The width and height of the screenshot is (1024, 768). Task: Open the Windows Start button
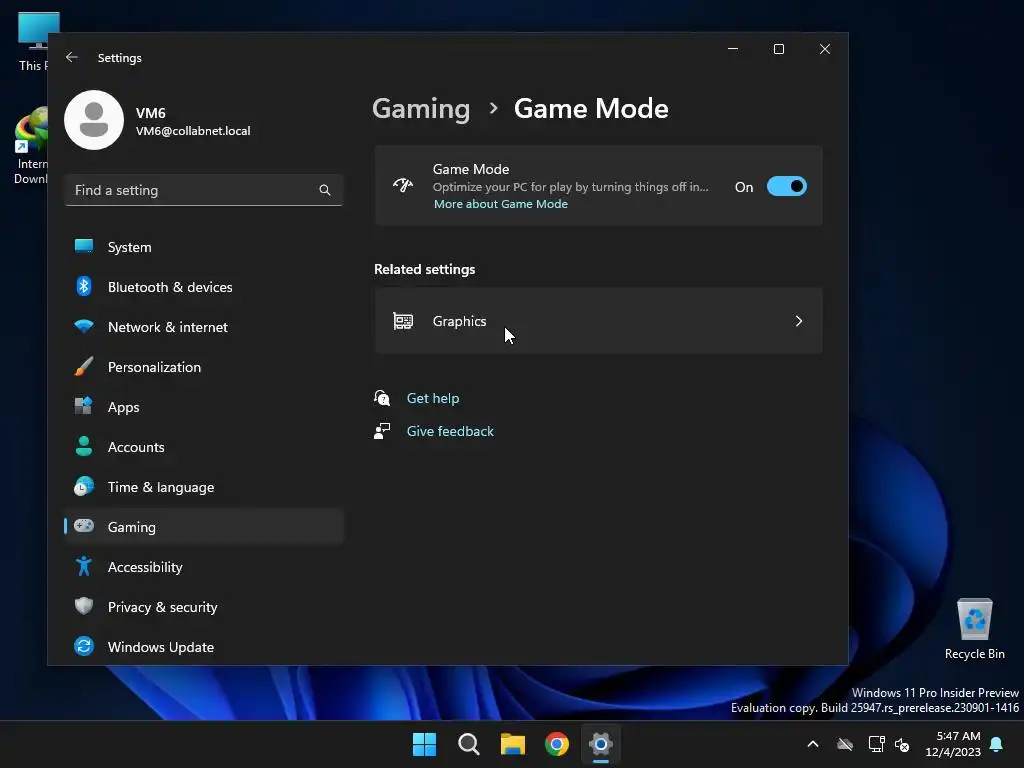tap(424, 744)
